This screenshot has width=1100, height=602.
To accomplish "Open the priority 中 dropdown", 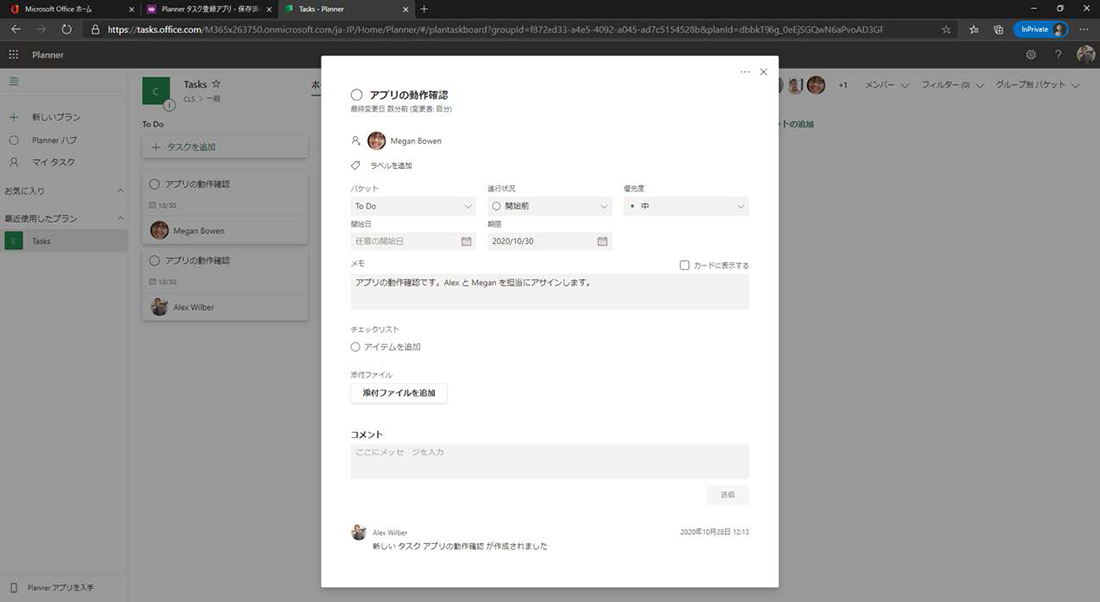I will (686, 206).
